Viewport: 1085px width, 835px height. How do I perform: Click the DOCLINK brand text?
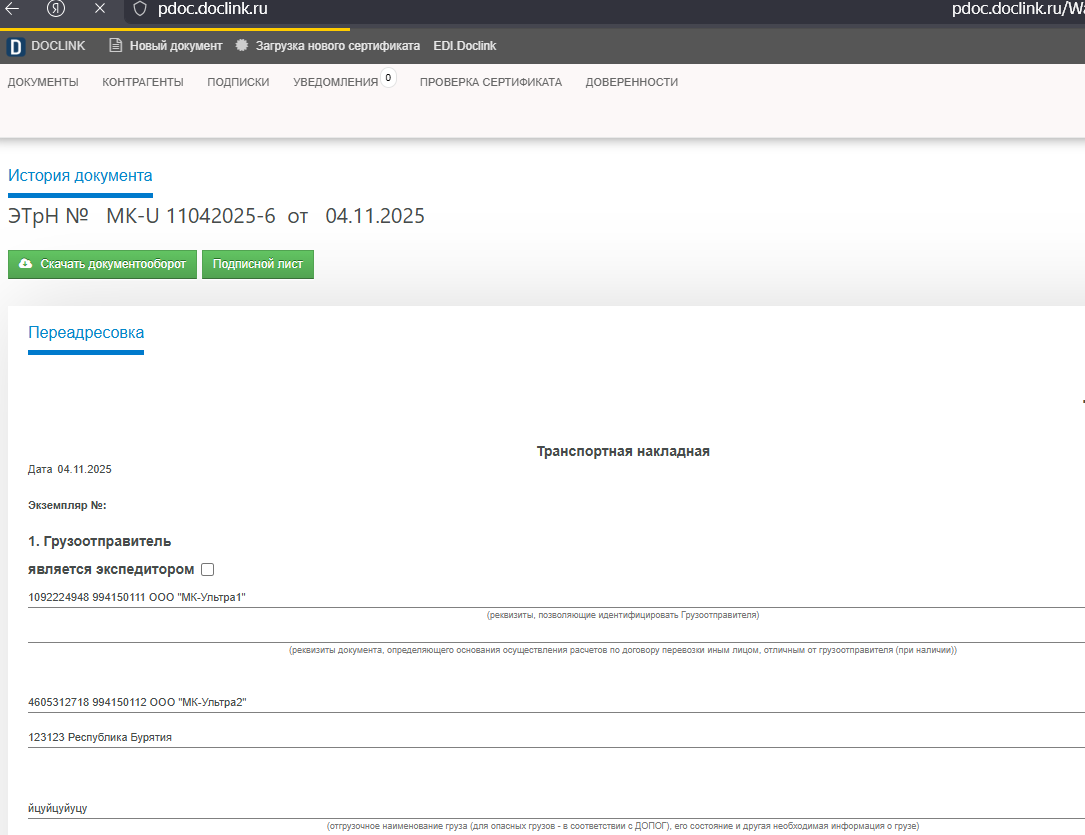(x=58, y=46)
